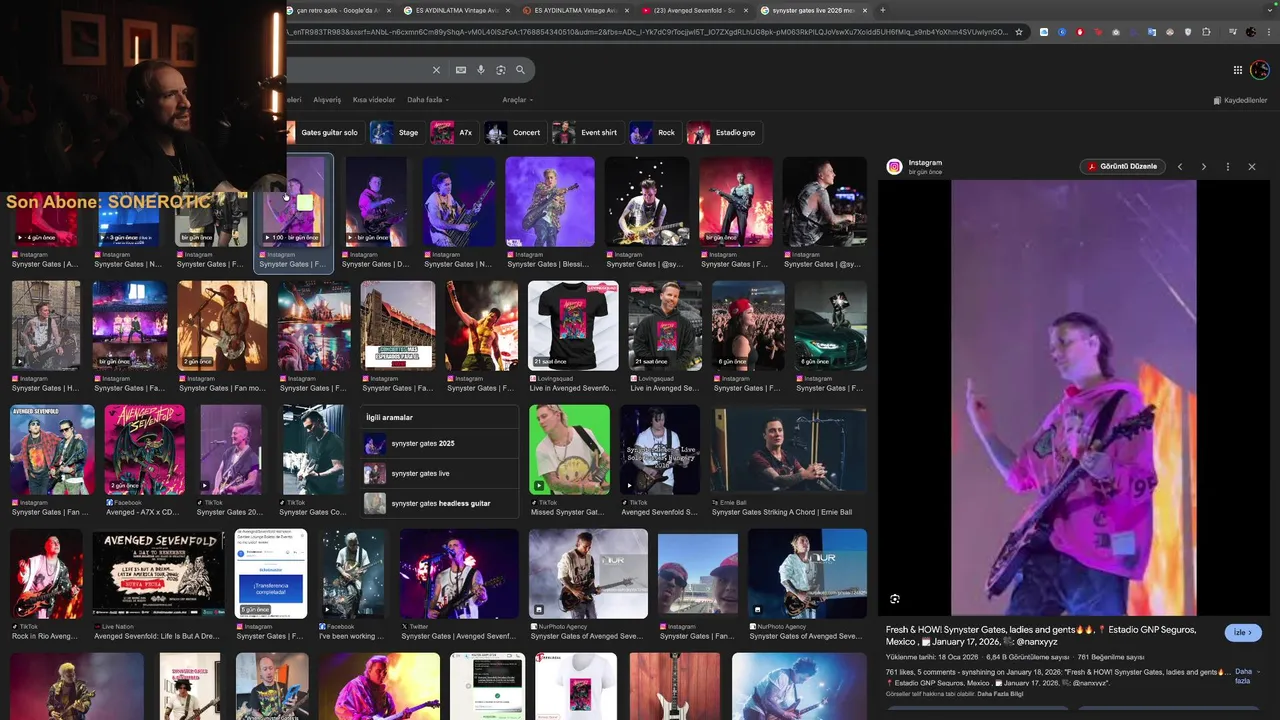Click inside the Google search text field

357,70
